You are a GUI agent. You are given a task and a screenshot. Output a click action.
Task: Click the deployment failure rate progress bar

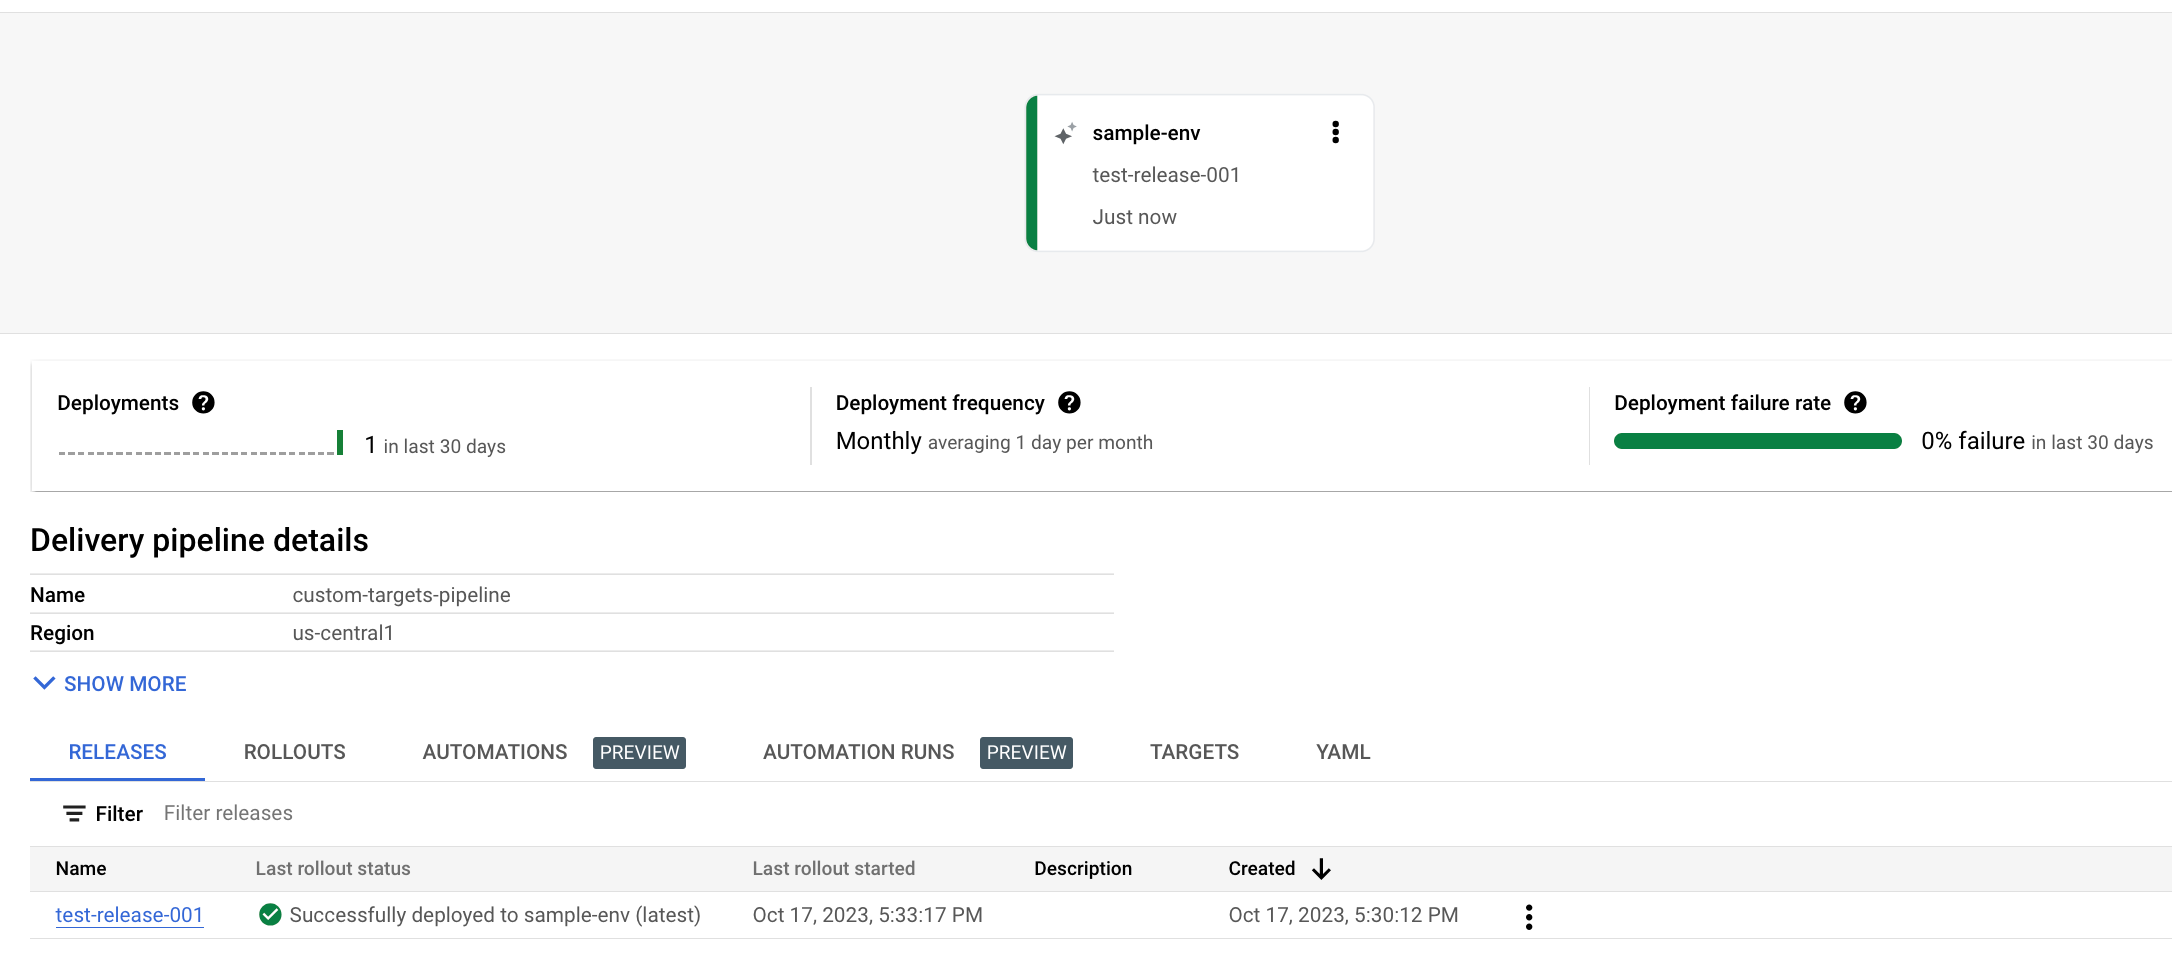point(1756,440)
